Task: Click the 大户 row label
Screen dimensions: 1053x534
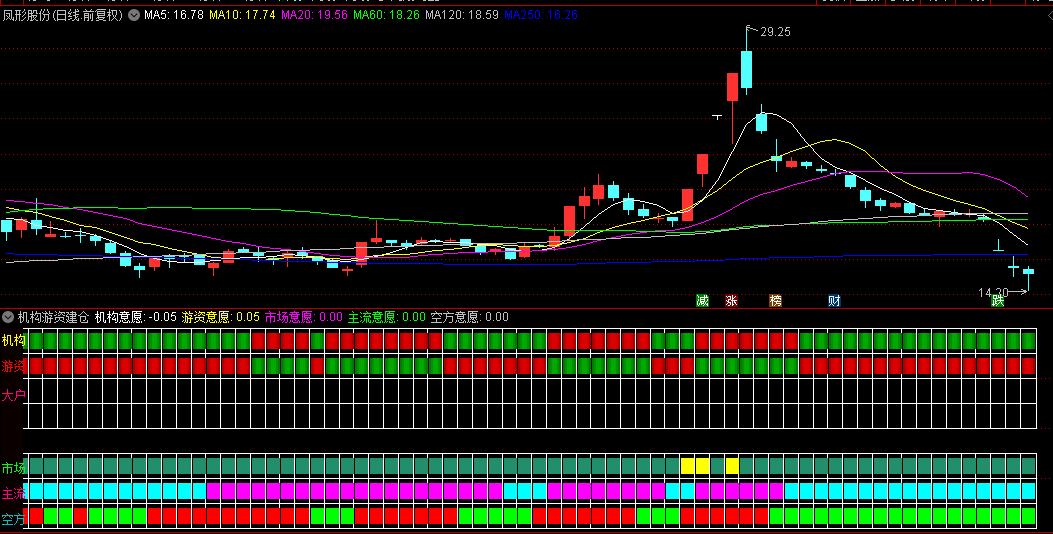Action: (x=13, y=396)
